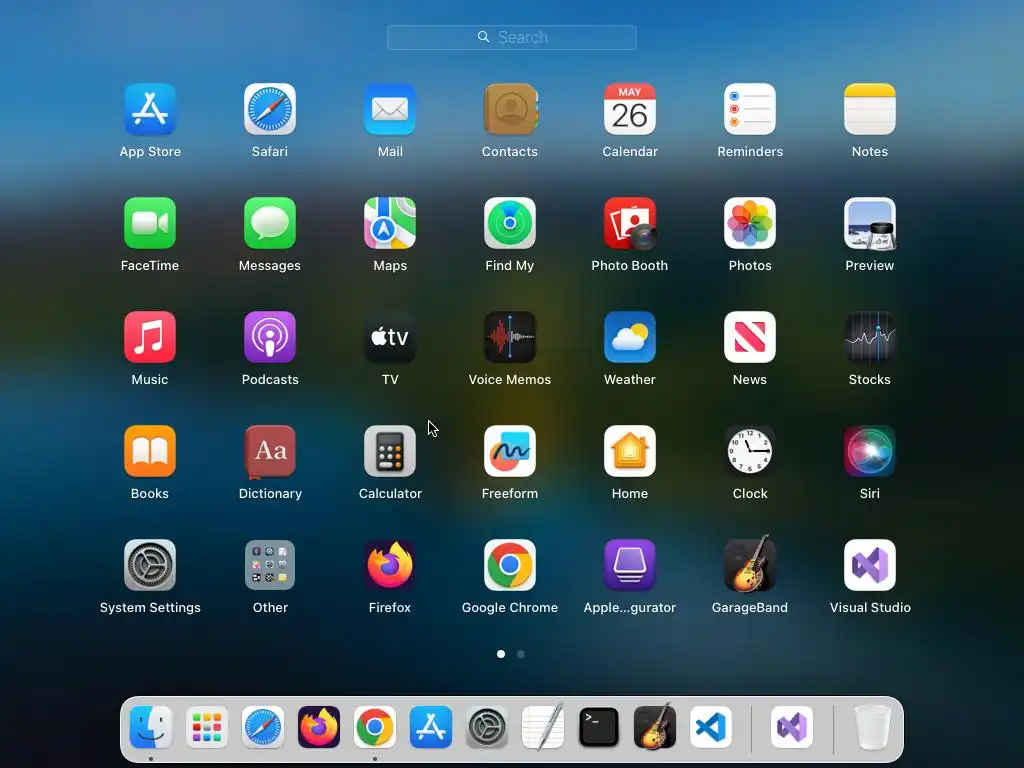
Task: Activate Siri from Launchpad
Action: tap(870, 451)
